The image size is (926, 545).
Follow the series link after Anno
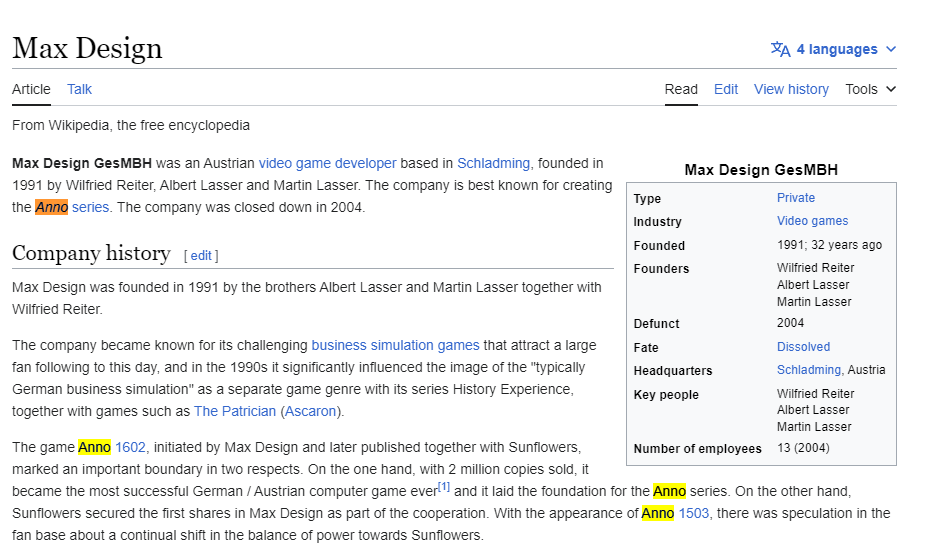pyautogui.click(x=90, y=207)
